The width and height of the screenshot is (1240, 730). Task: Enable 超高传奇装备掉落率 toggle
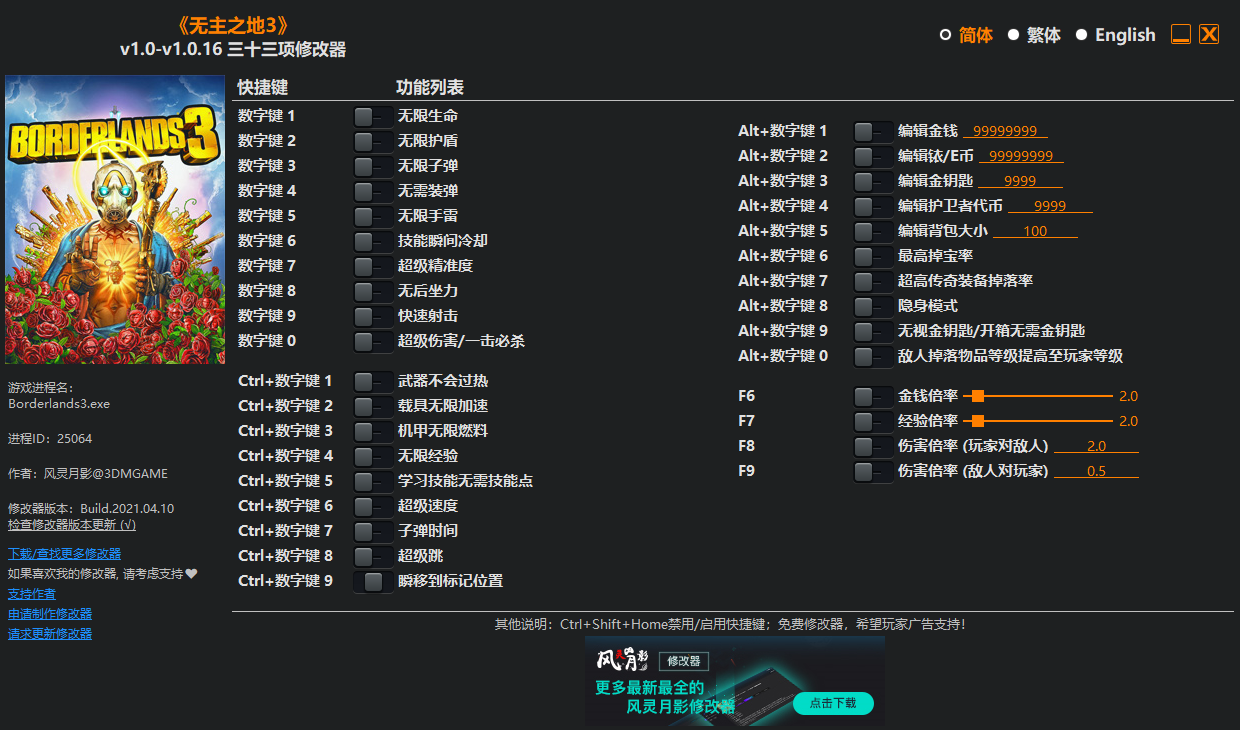click(873, 281)
